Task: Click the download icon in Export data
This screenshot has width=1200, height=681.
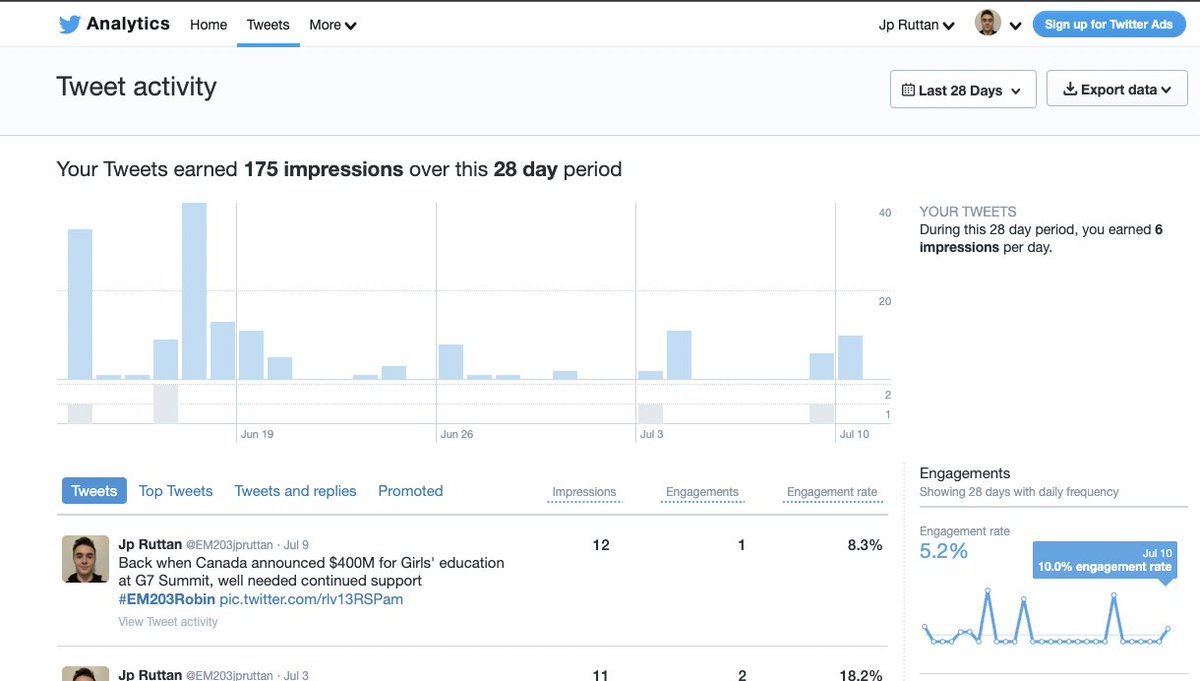Action: (1069, 89)
